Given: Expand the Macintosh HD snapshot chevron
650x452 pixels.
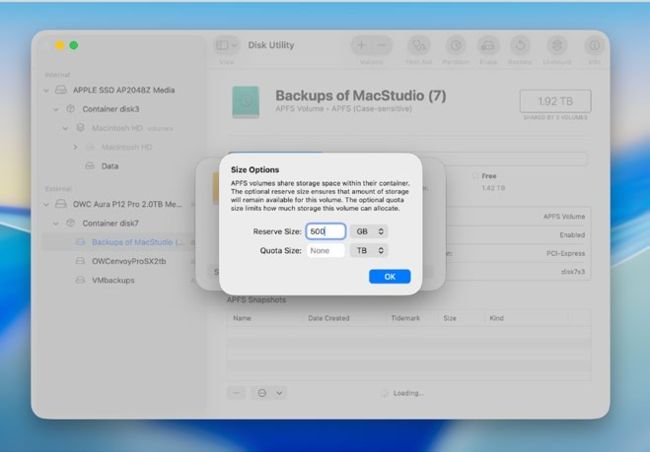Looking at the screenshot, I should point(75,147).
